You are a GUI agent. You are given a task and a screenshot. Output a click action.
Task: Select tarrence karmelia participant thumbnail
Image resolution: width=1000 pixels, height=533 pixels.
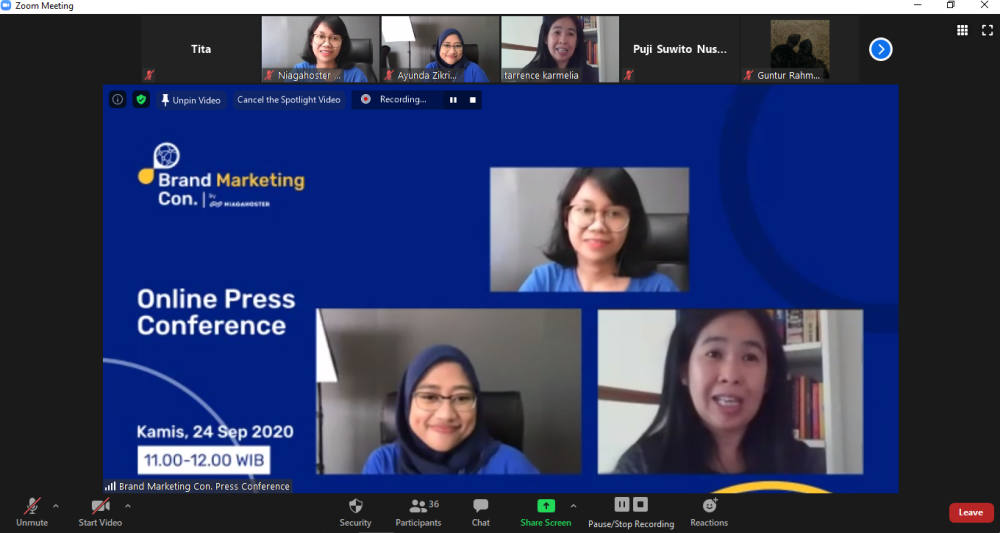point(560,49)
